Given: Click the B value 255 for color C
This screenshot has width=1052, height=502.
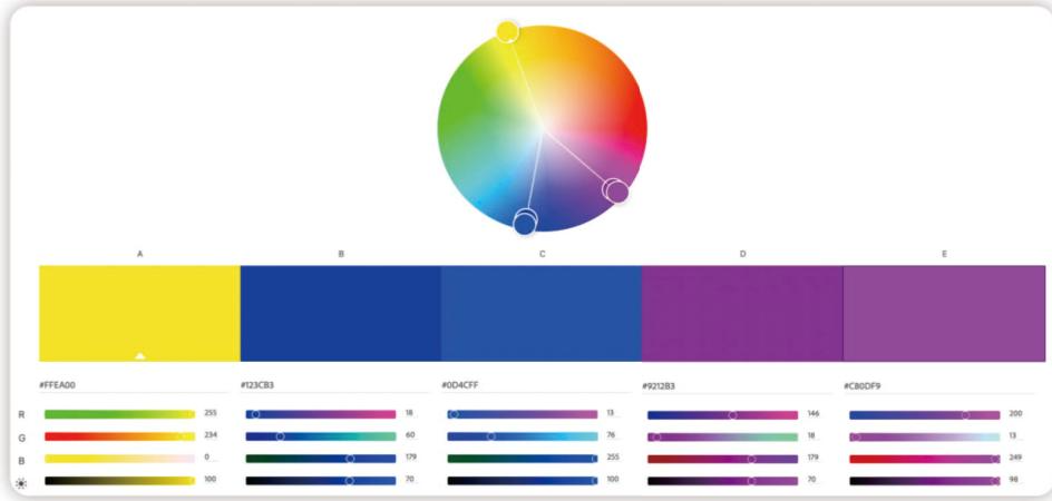Looking at the screenshot, I should point(613,457).
